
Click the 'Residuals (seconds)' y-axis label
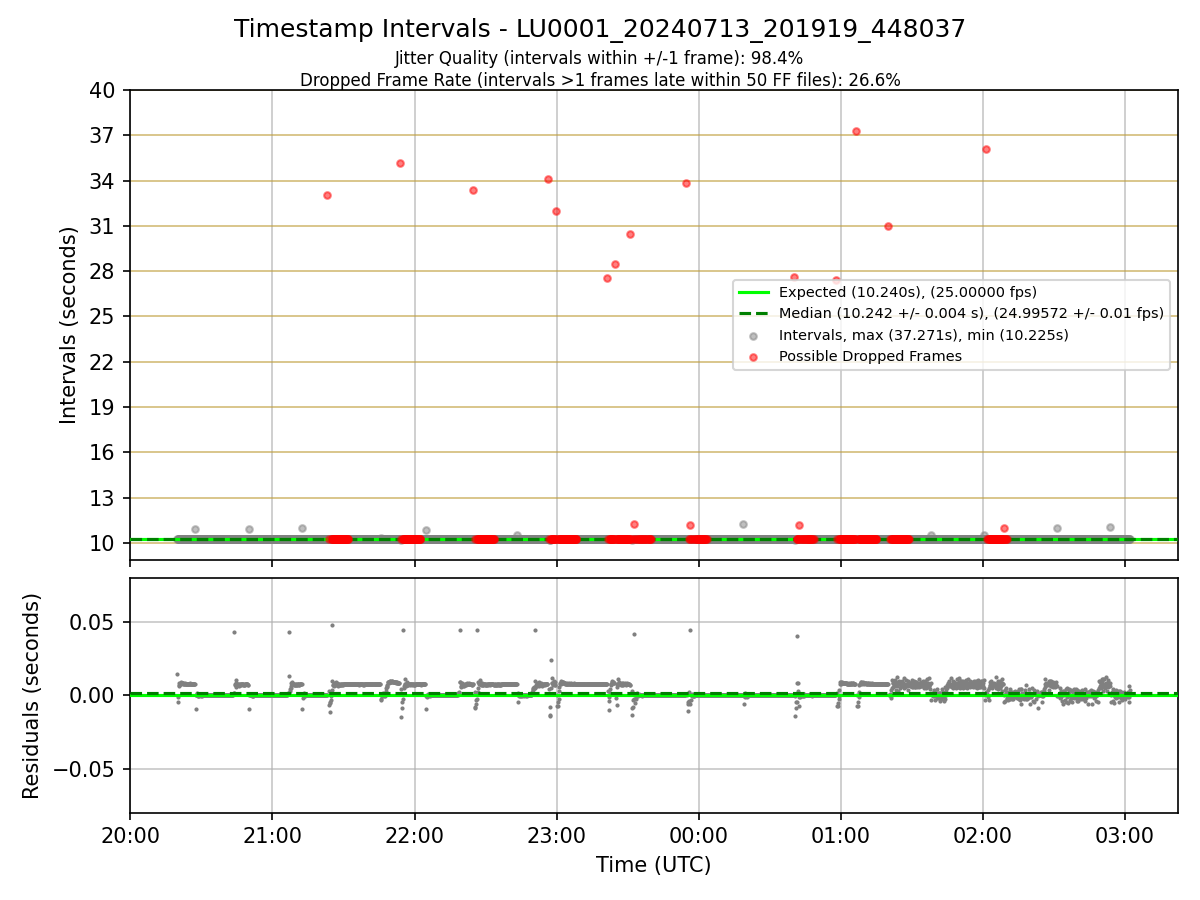pos(32,696)
